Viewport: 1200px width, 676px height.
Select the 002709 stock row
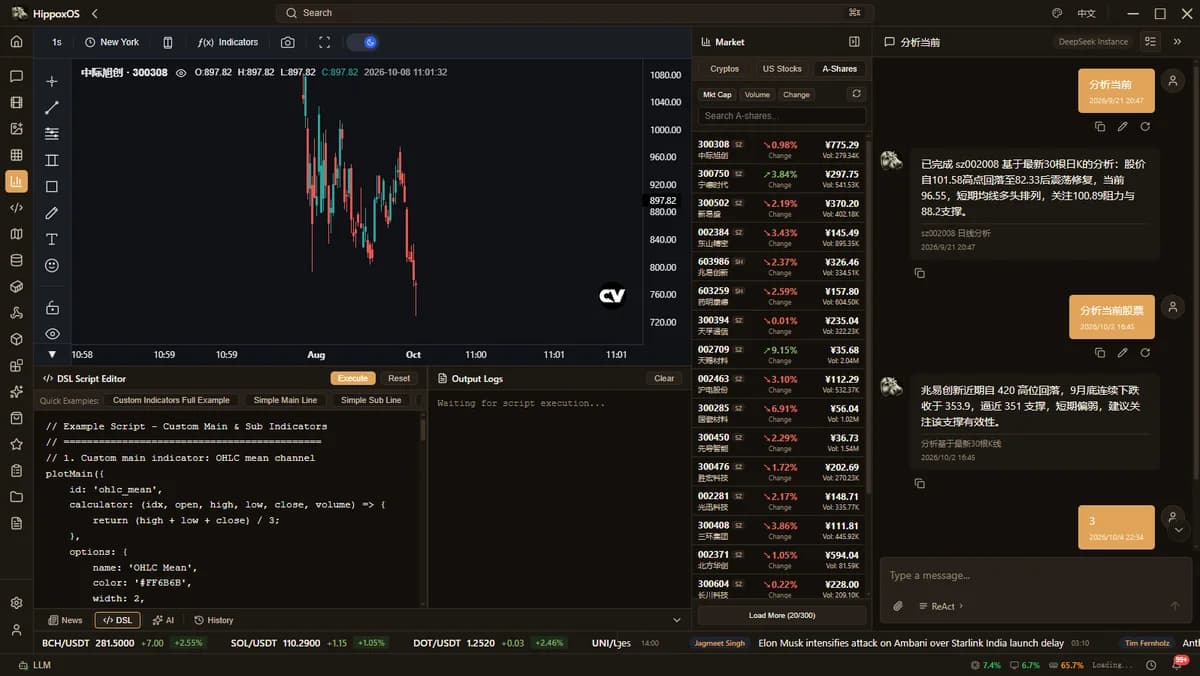[780, 355]
